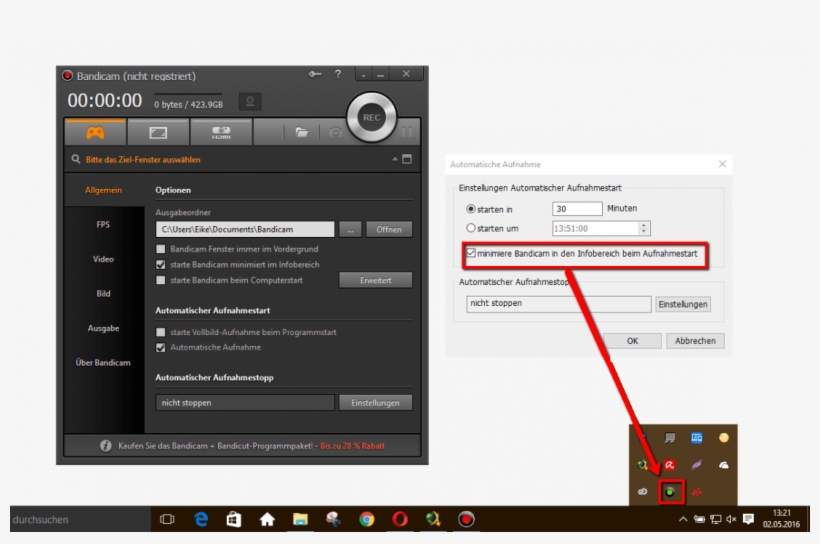Click the webcam overlay icon beside storage info
The height and width of the screenshot is (544, 820).
[x=249, y=101]
